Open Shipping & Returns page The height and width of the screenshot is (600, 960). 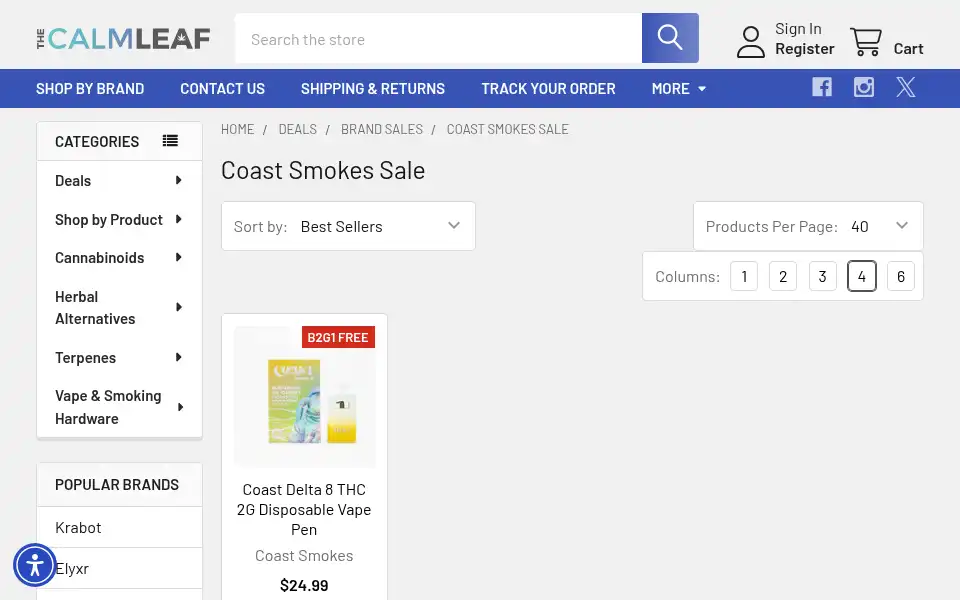click(x=373, y=89)
